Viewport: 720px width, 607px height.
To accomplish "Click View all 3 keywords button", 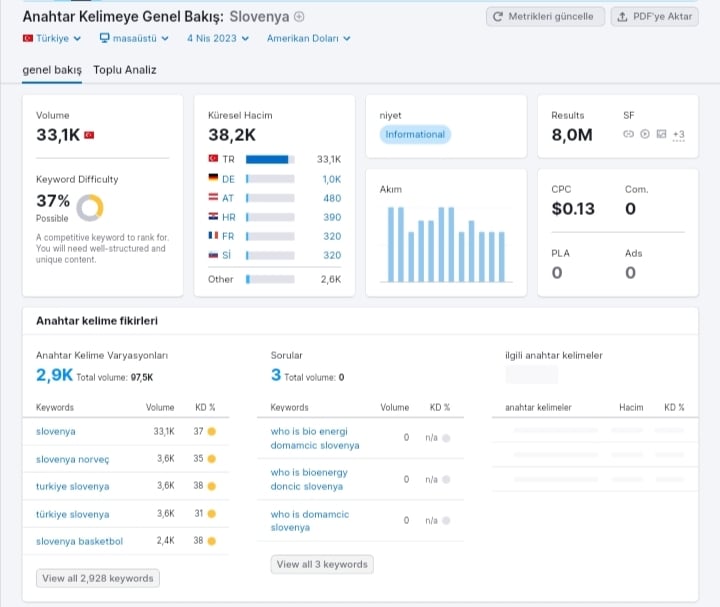I will tap(322, 564).
